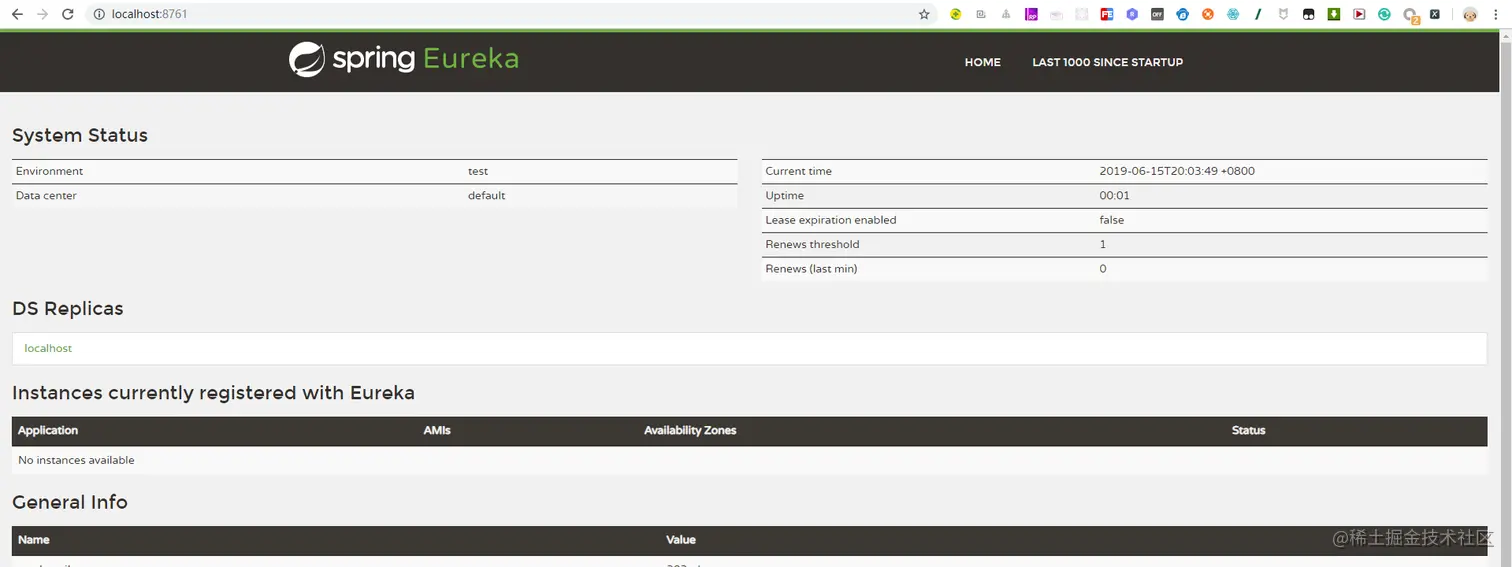Open the green download arrow extension
The image size is (1512, 567).
click(1334, 14)
